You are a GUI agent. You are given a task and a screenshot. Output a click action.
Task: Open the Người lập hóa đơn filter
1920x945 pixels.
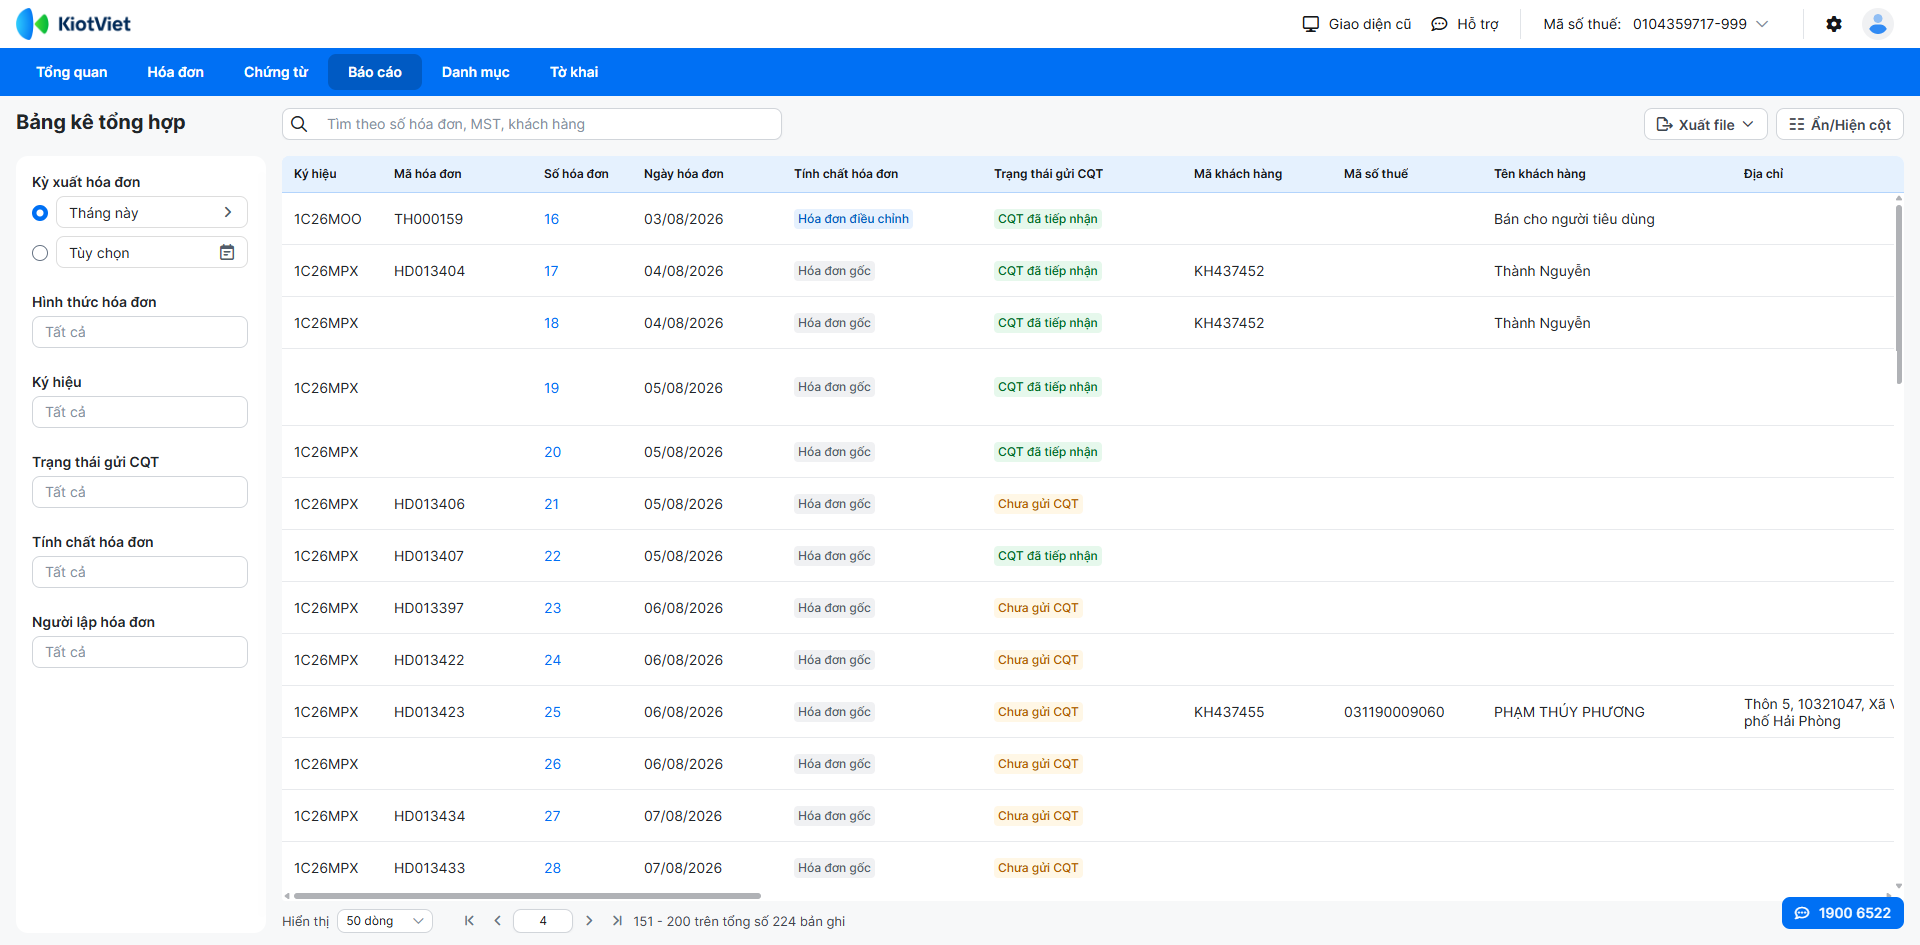tap(140, 652)
